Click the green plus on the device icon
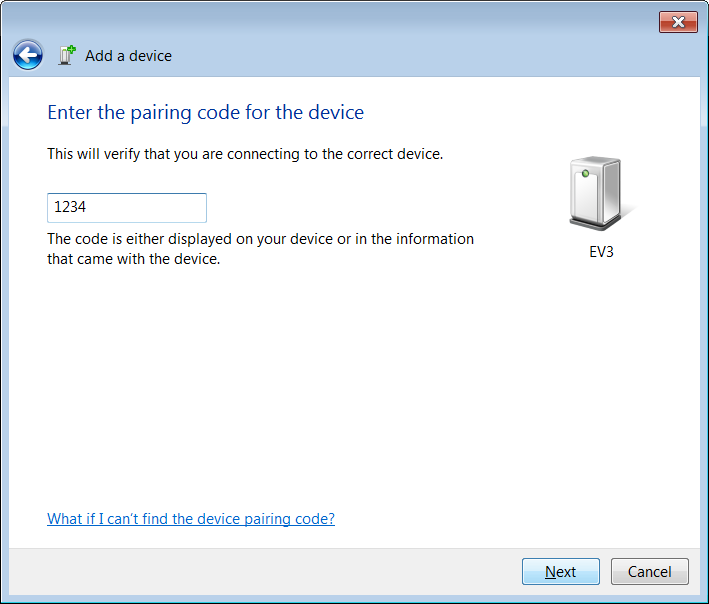 coord(71,49)
